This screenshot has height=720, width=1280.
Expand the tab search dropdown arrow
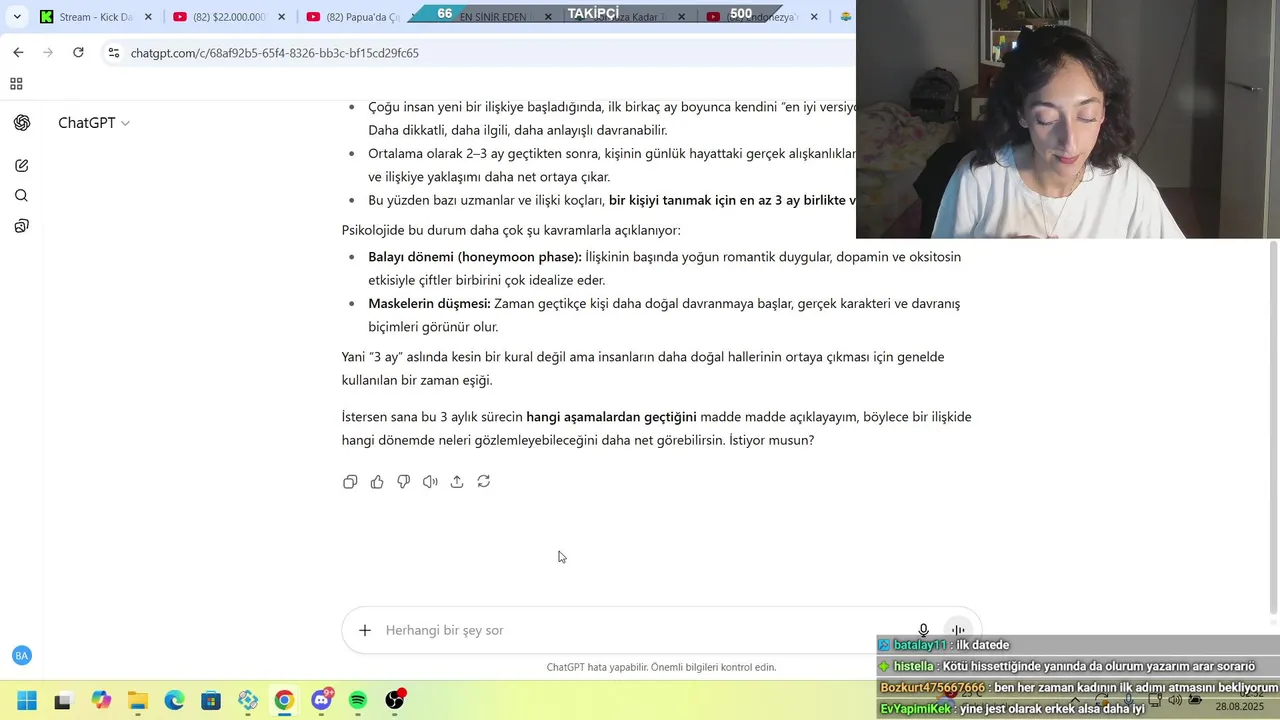click(x=17, y=17)
